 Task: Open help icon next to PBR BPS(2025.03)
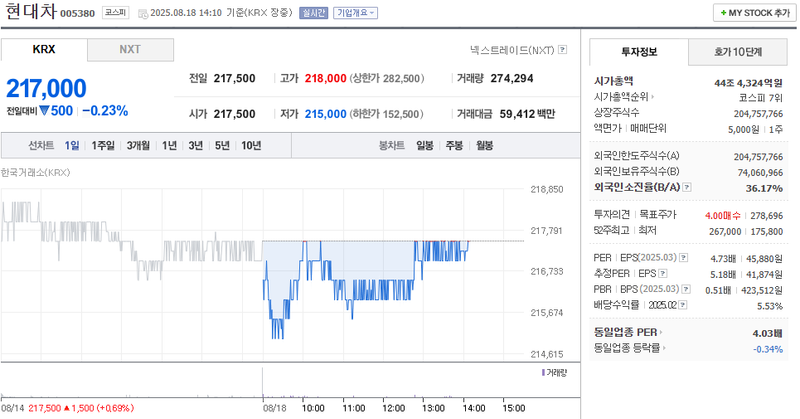[x=686, y=289]
